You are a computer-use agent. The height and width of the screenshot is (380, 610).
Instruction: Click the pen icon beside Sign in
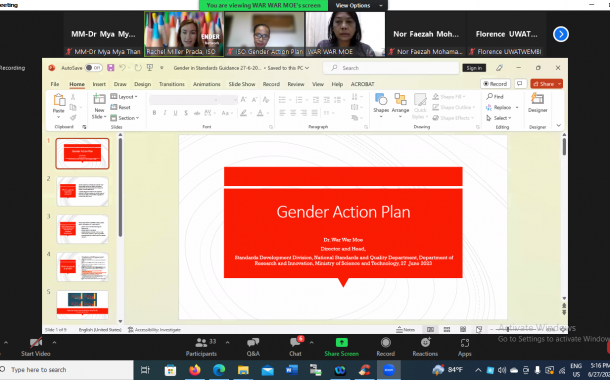tap(499, 68)
